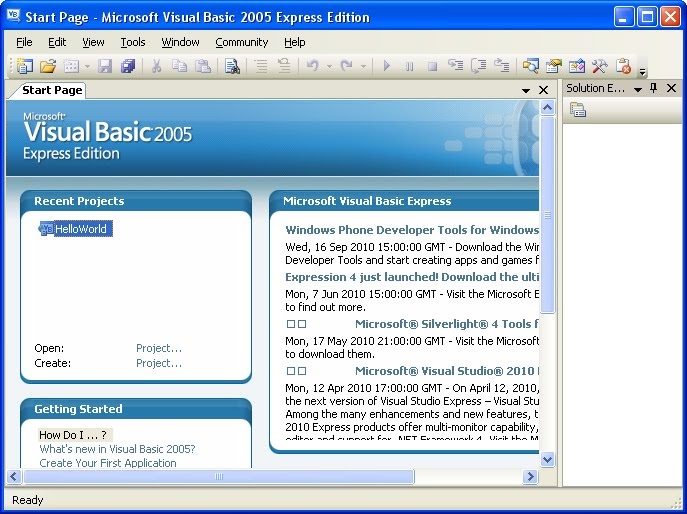Expand the Add New Item dropdown arrow

pyautogui.click(x=87, y=67)
